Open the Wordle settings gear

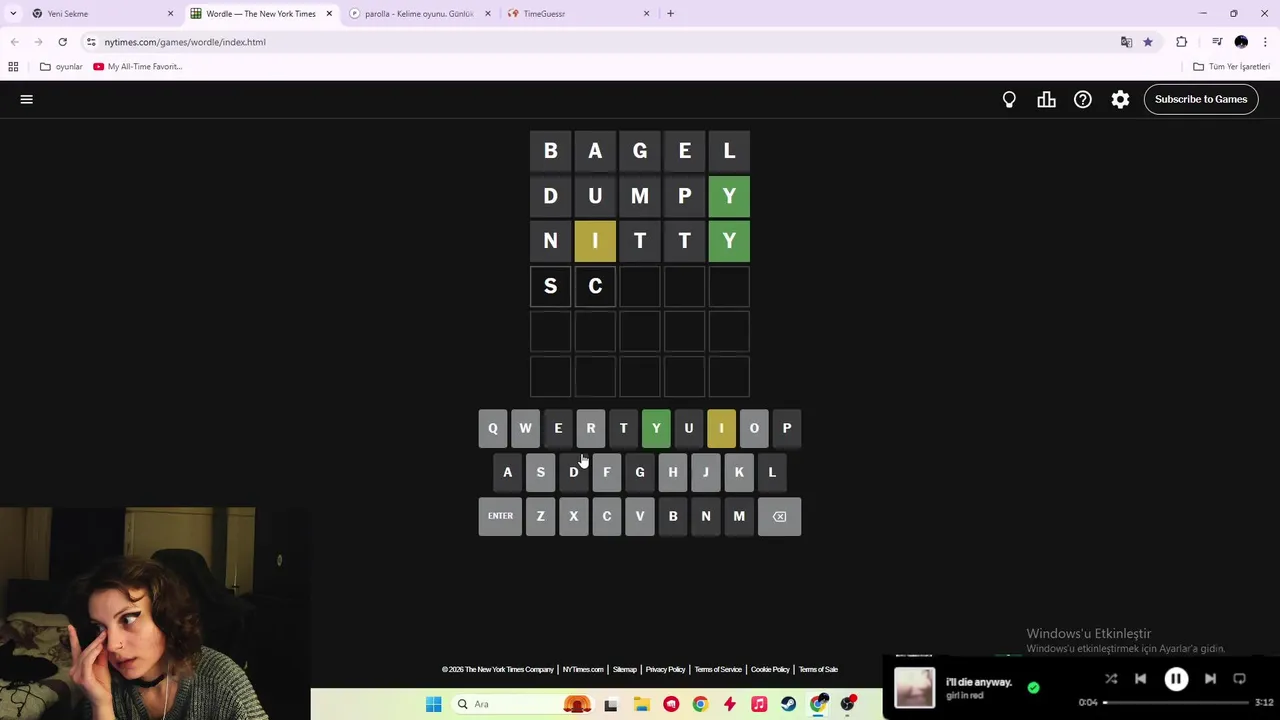(1120, 99)
